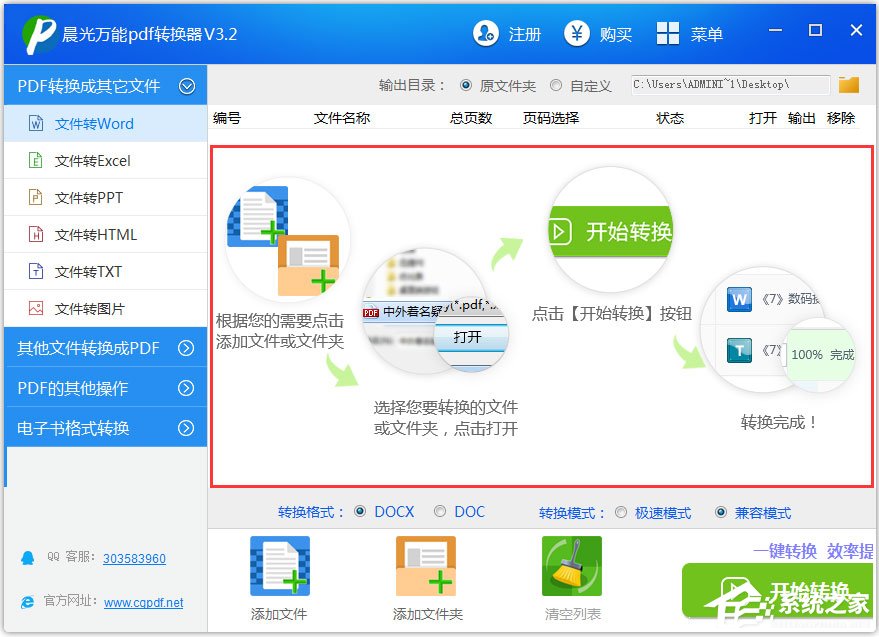Choose DOC conversion format
879x637 pixels.
click(x=440, y=511)
